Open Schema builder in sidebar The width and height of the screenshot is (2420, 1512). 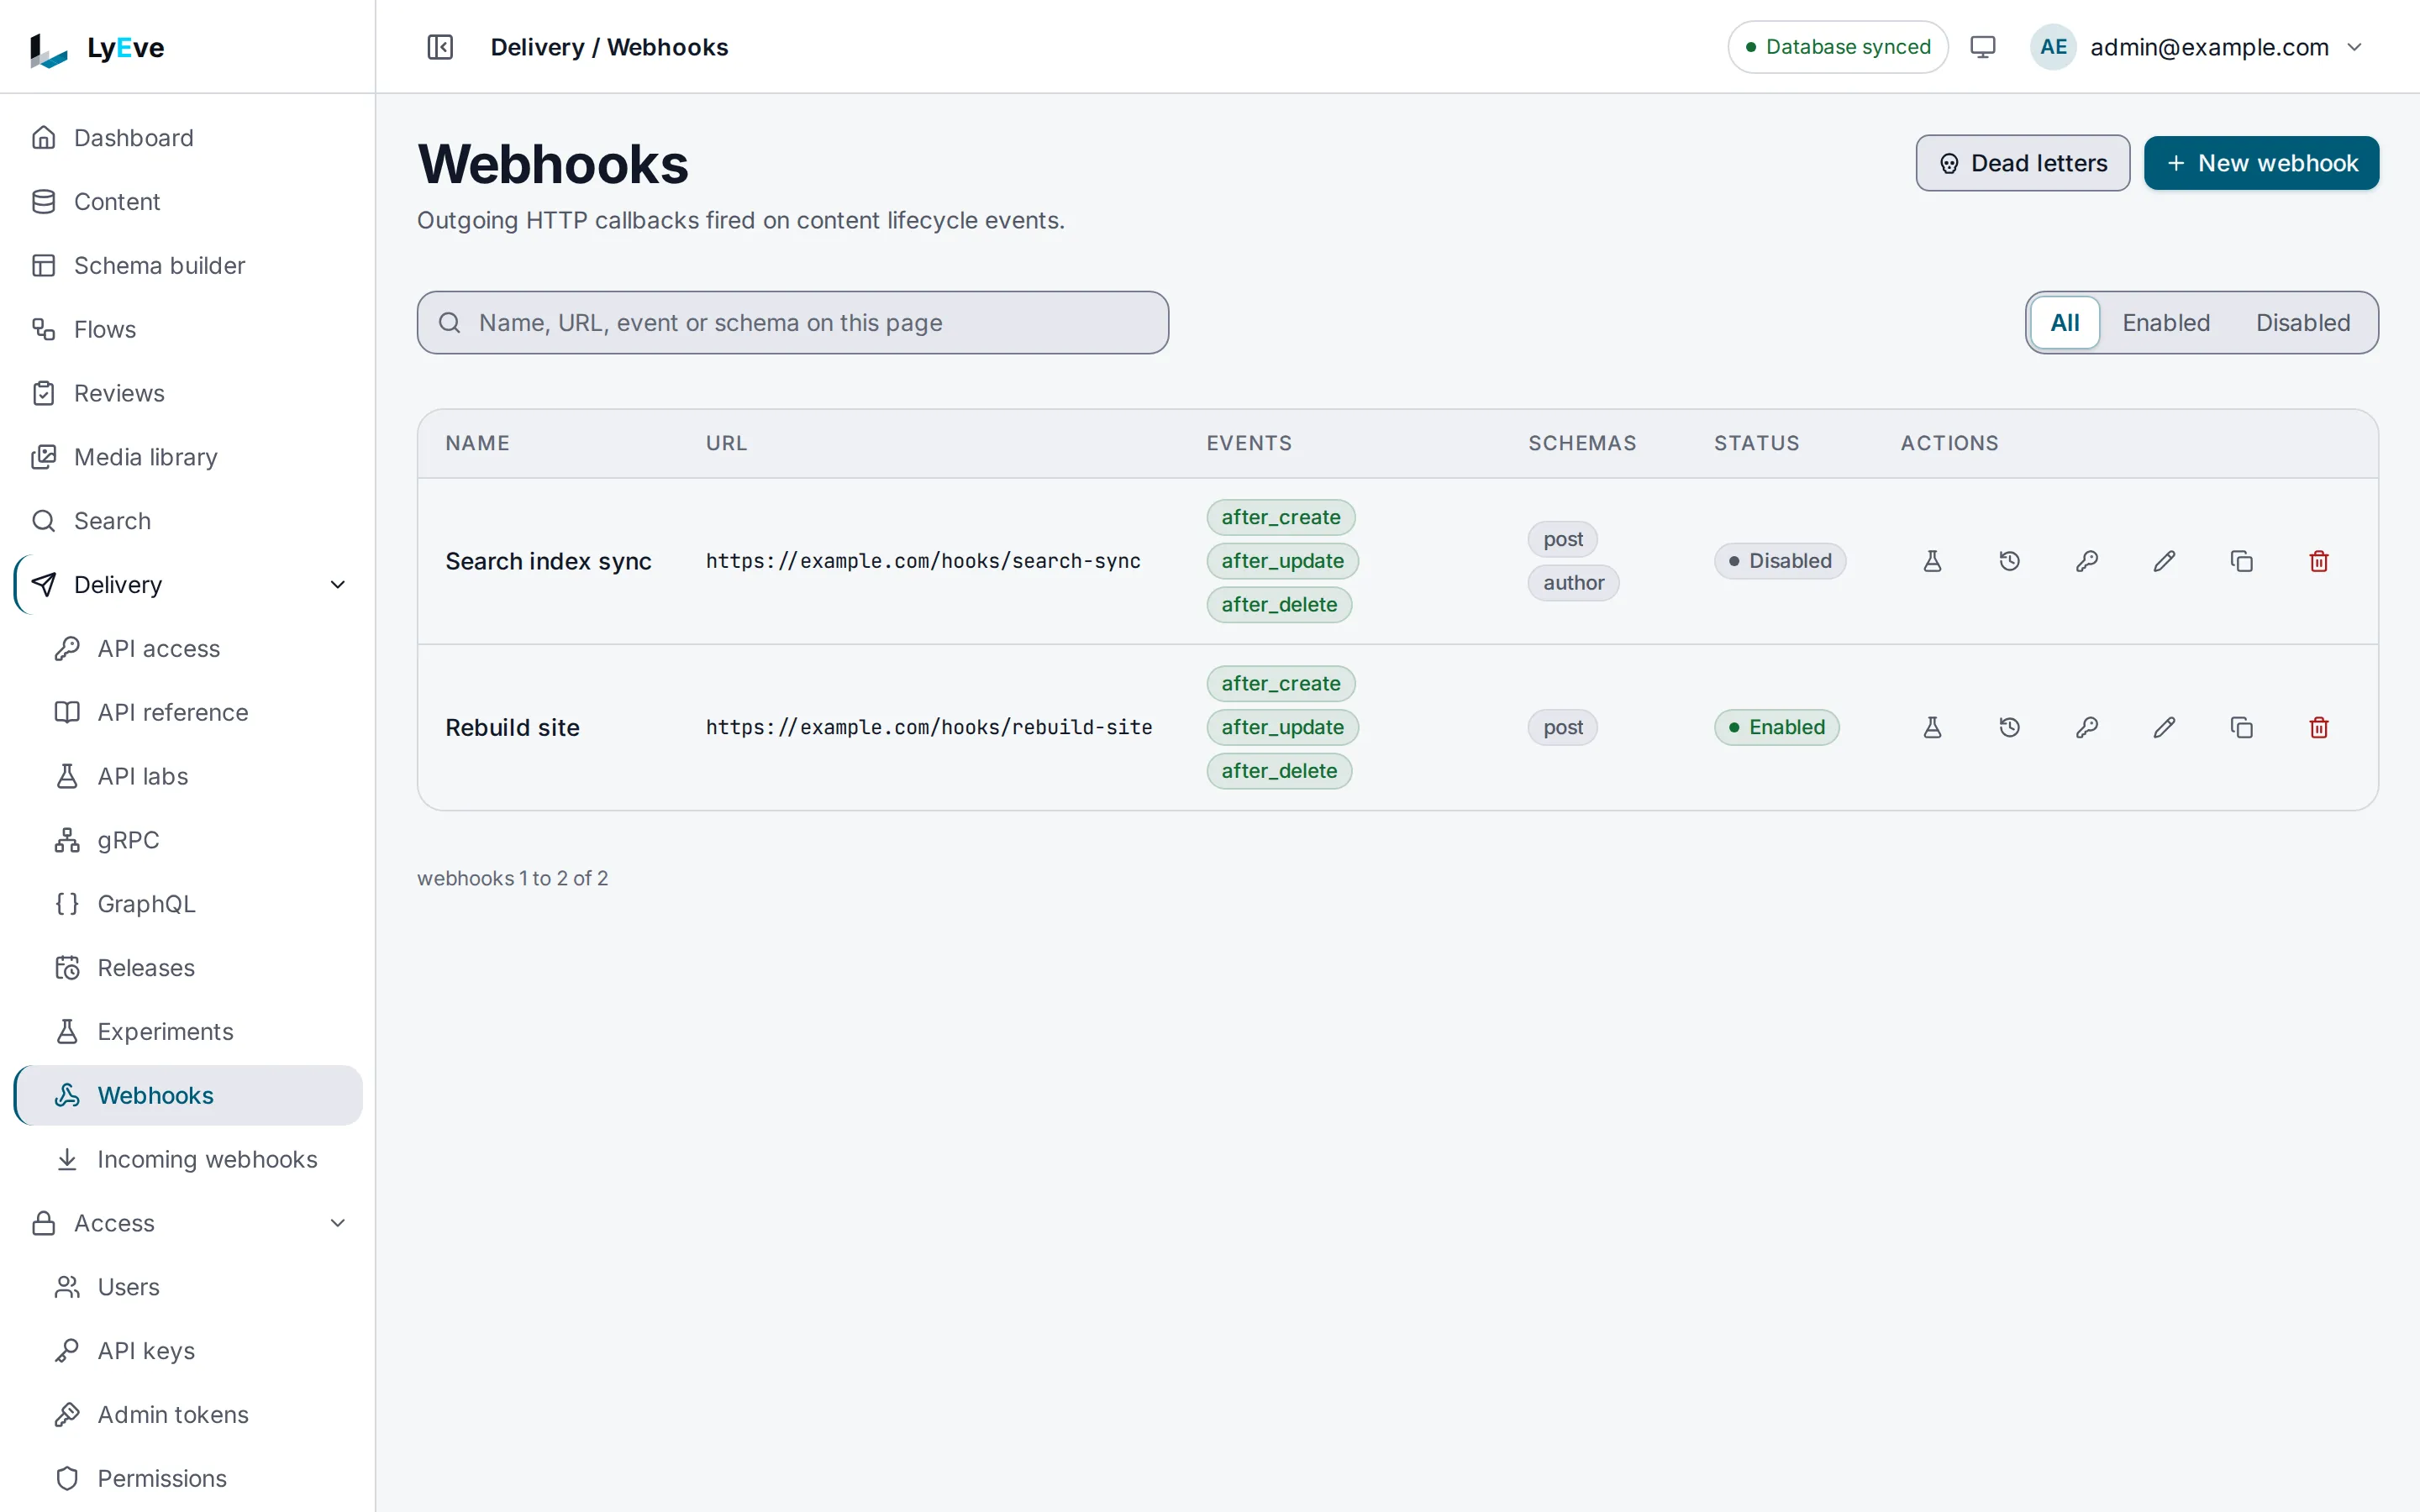click(188, 265)
